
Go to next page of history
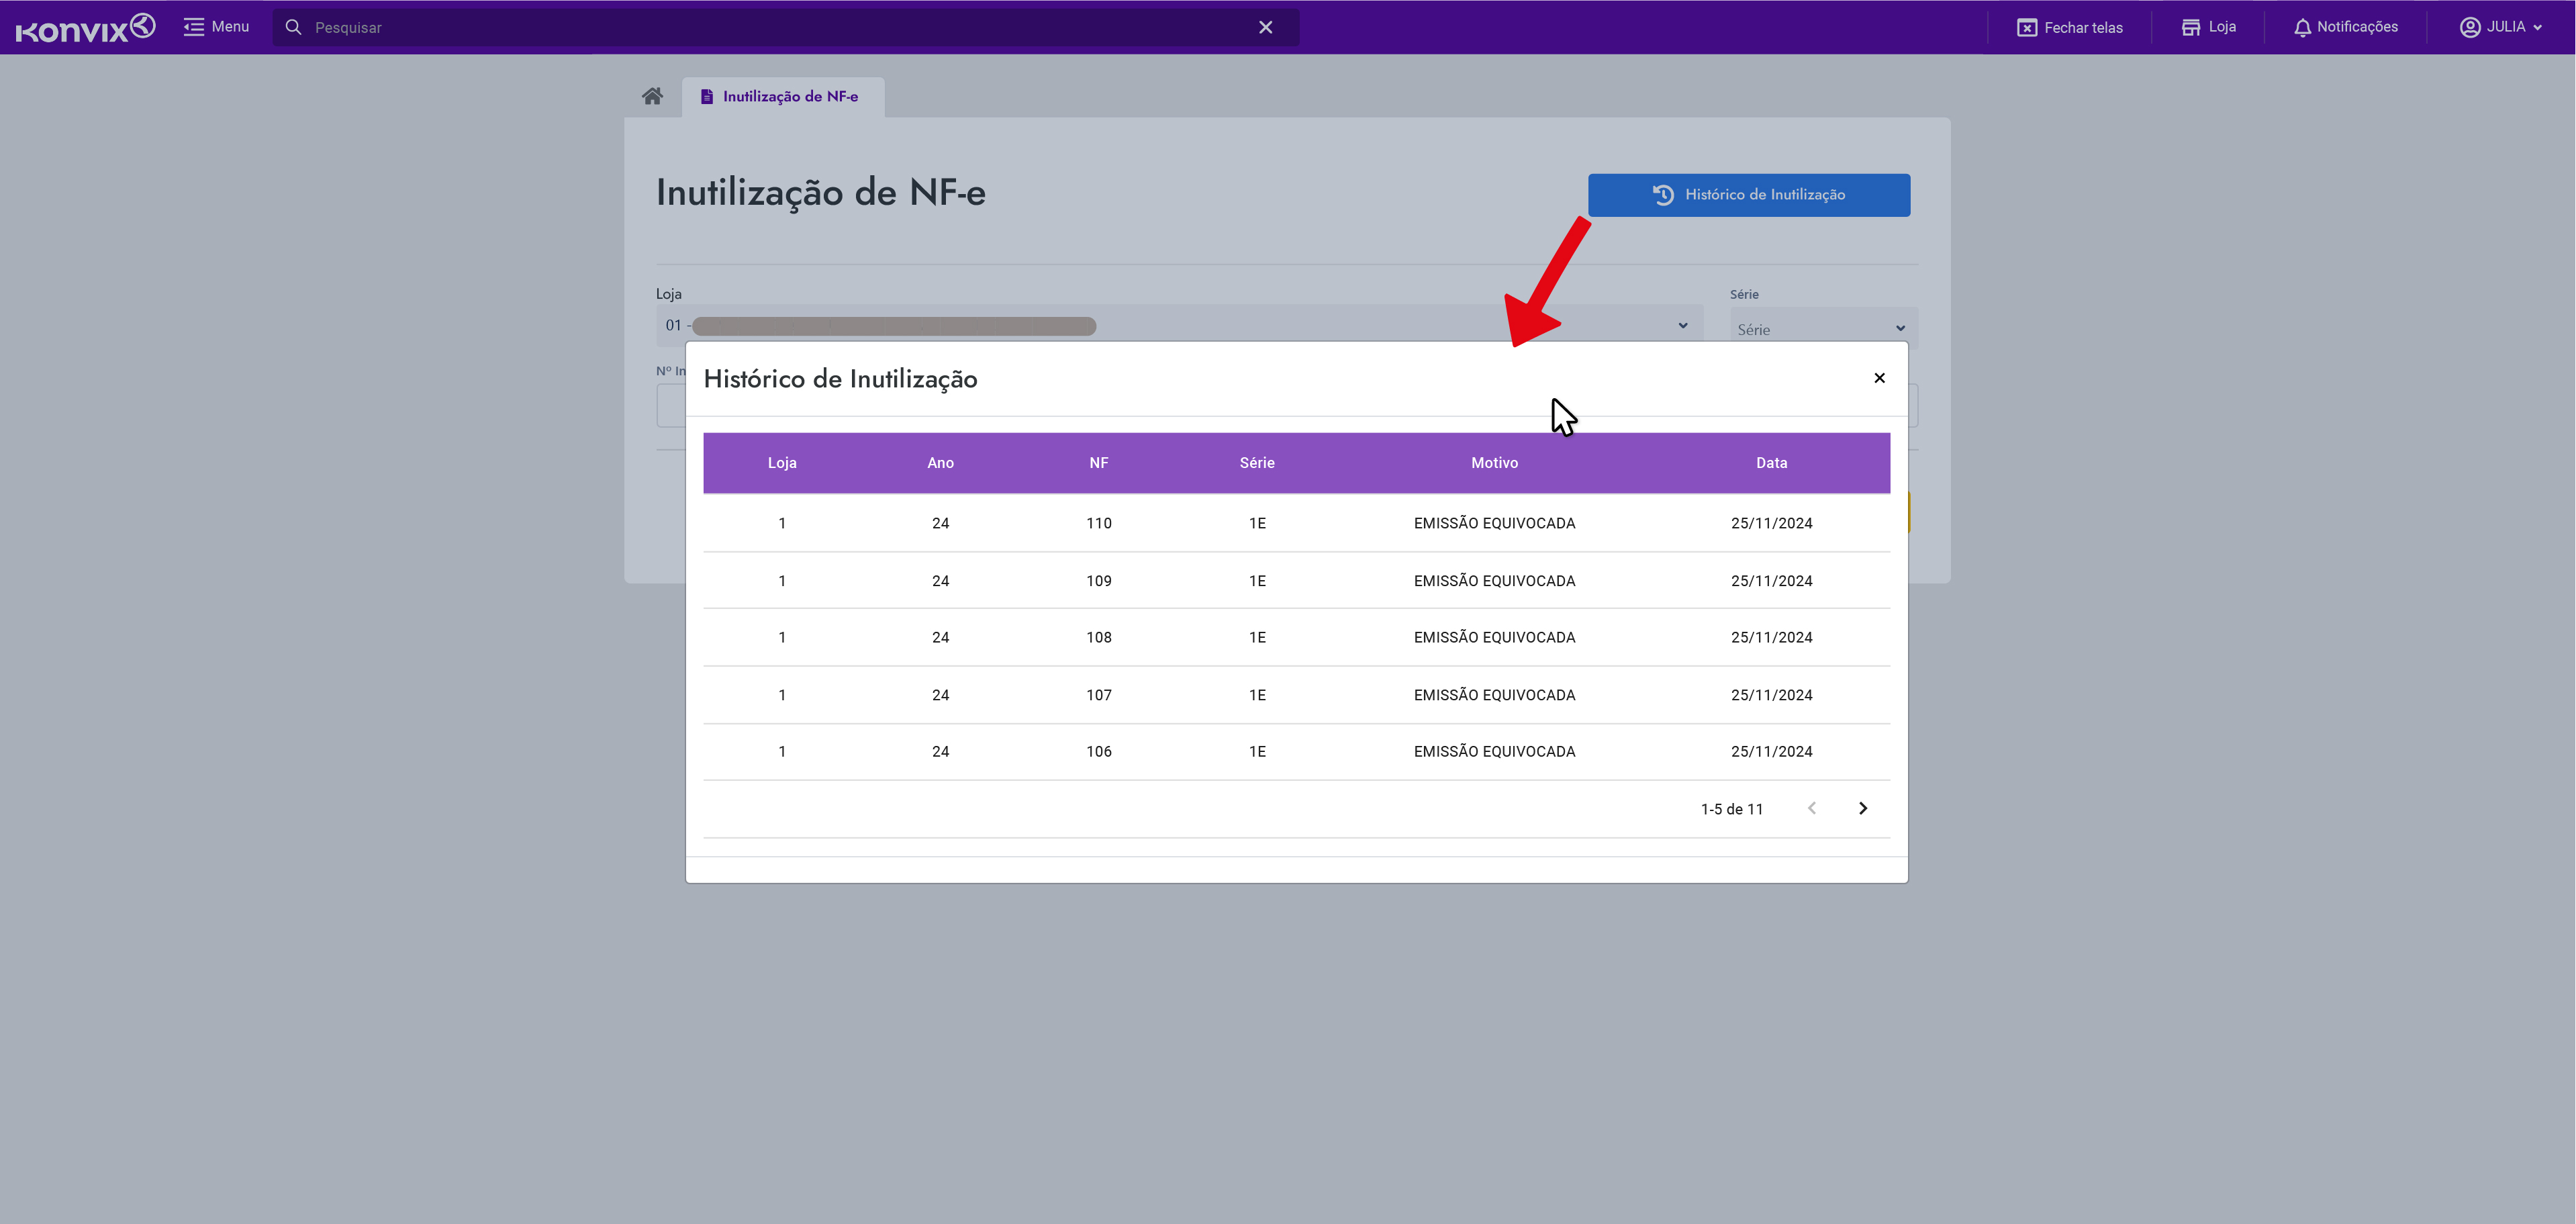(x=1862, y=808)
